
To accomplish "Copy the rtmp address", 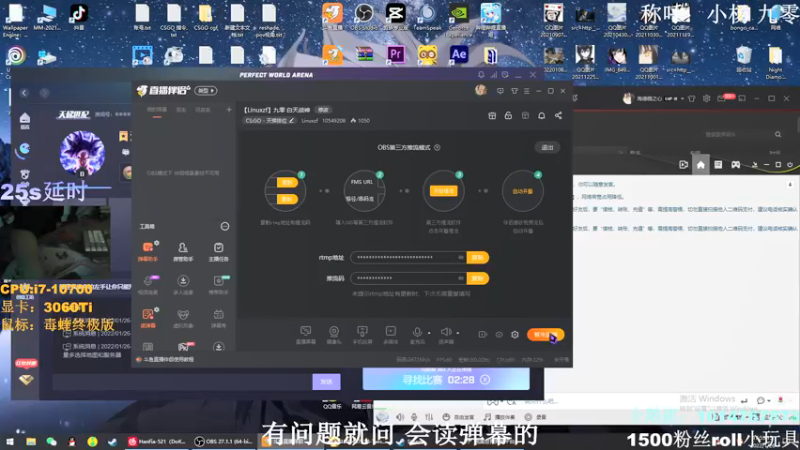I will pos(478,258).
